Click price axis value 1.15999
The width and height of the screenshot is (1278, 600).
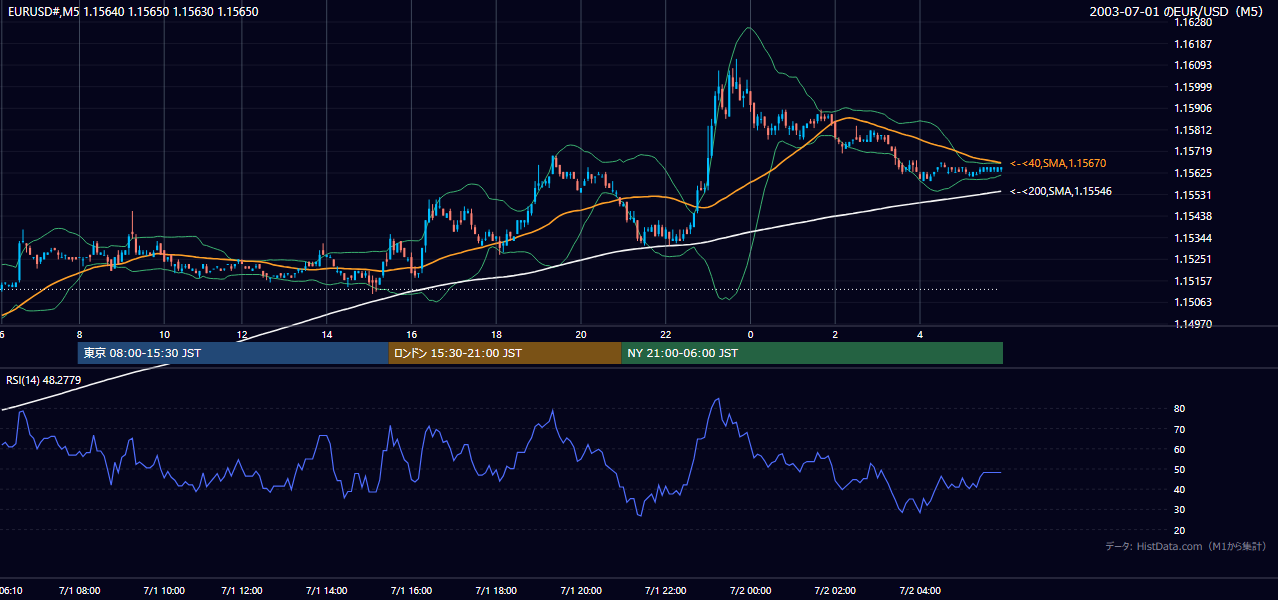(x=1193, y=87)
